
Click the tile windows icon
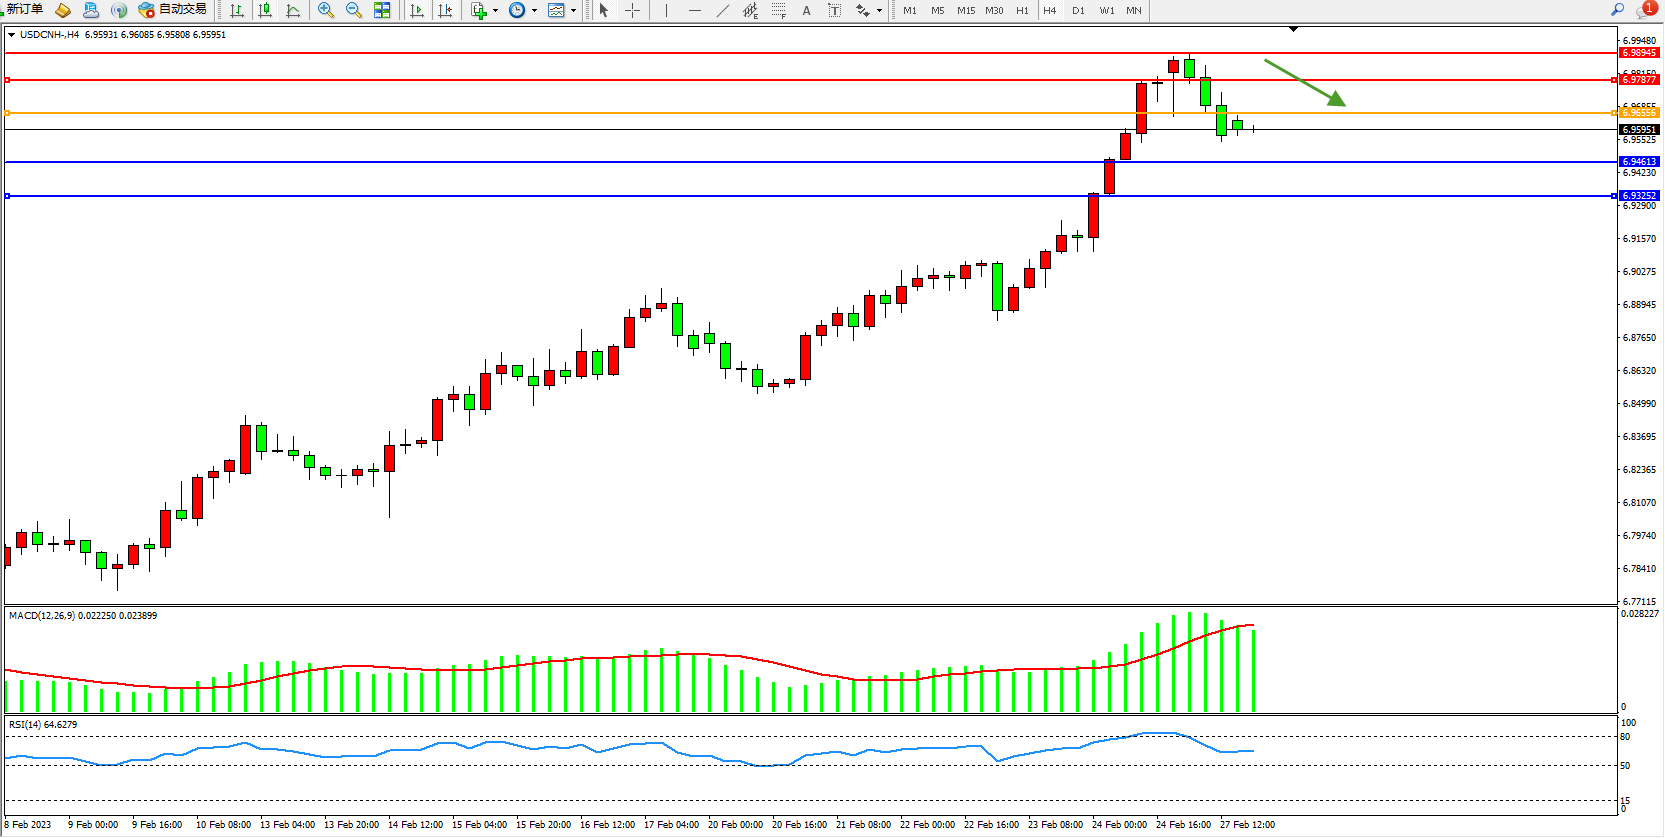pyautogui.click(x=382, y=10)
